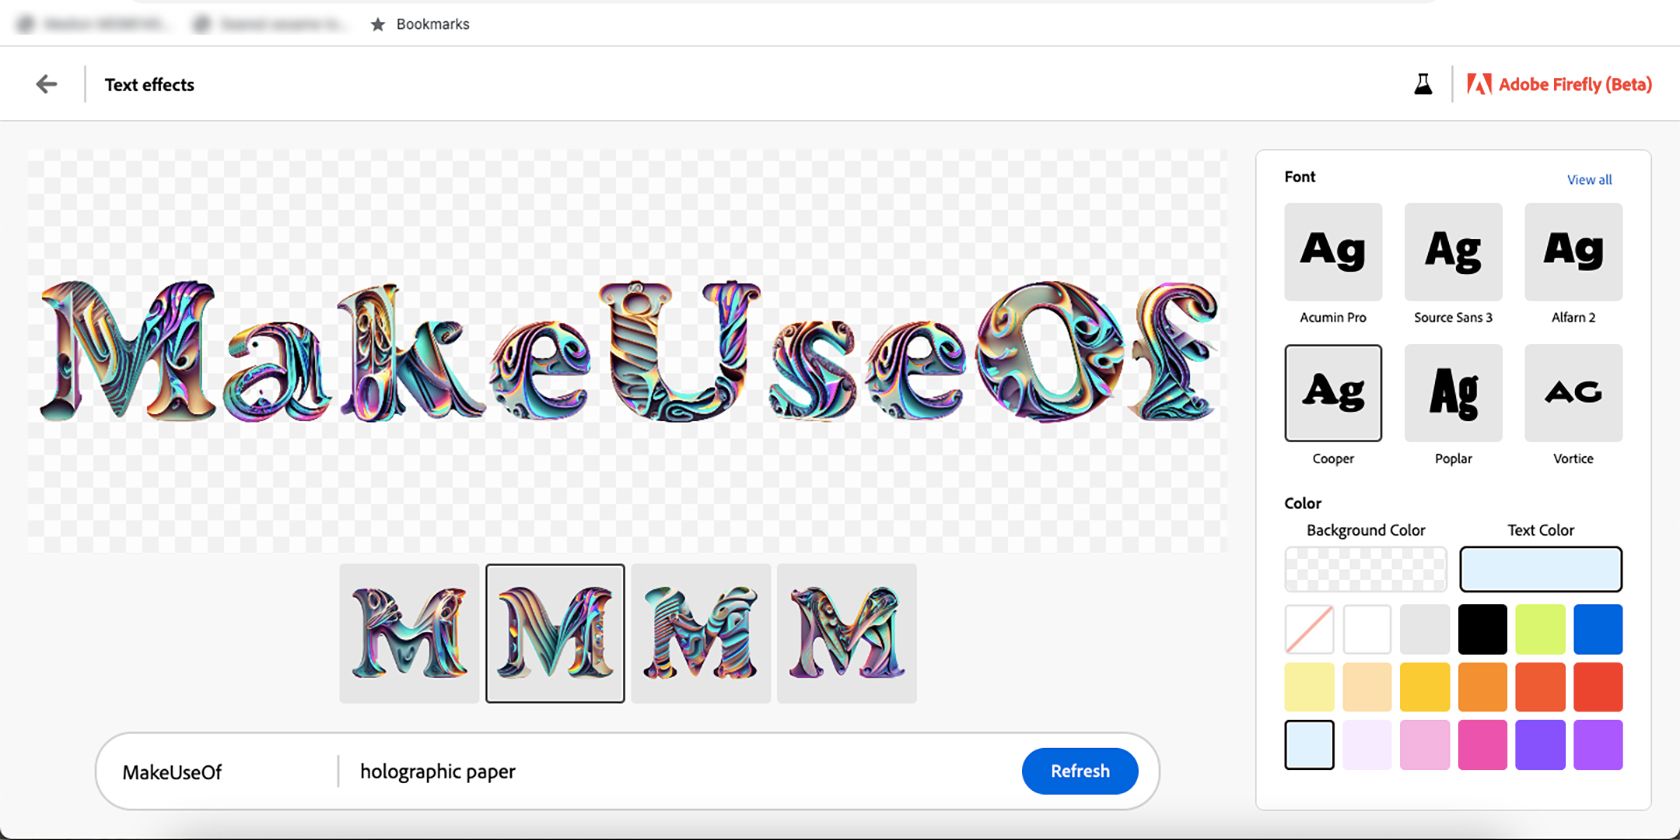Choose the peach color swatch
This screenshot has height=840, width=1680.
[x=1367, y=687]
